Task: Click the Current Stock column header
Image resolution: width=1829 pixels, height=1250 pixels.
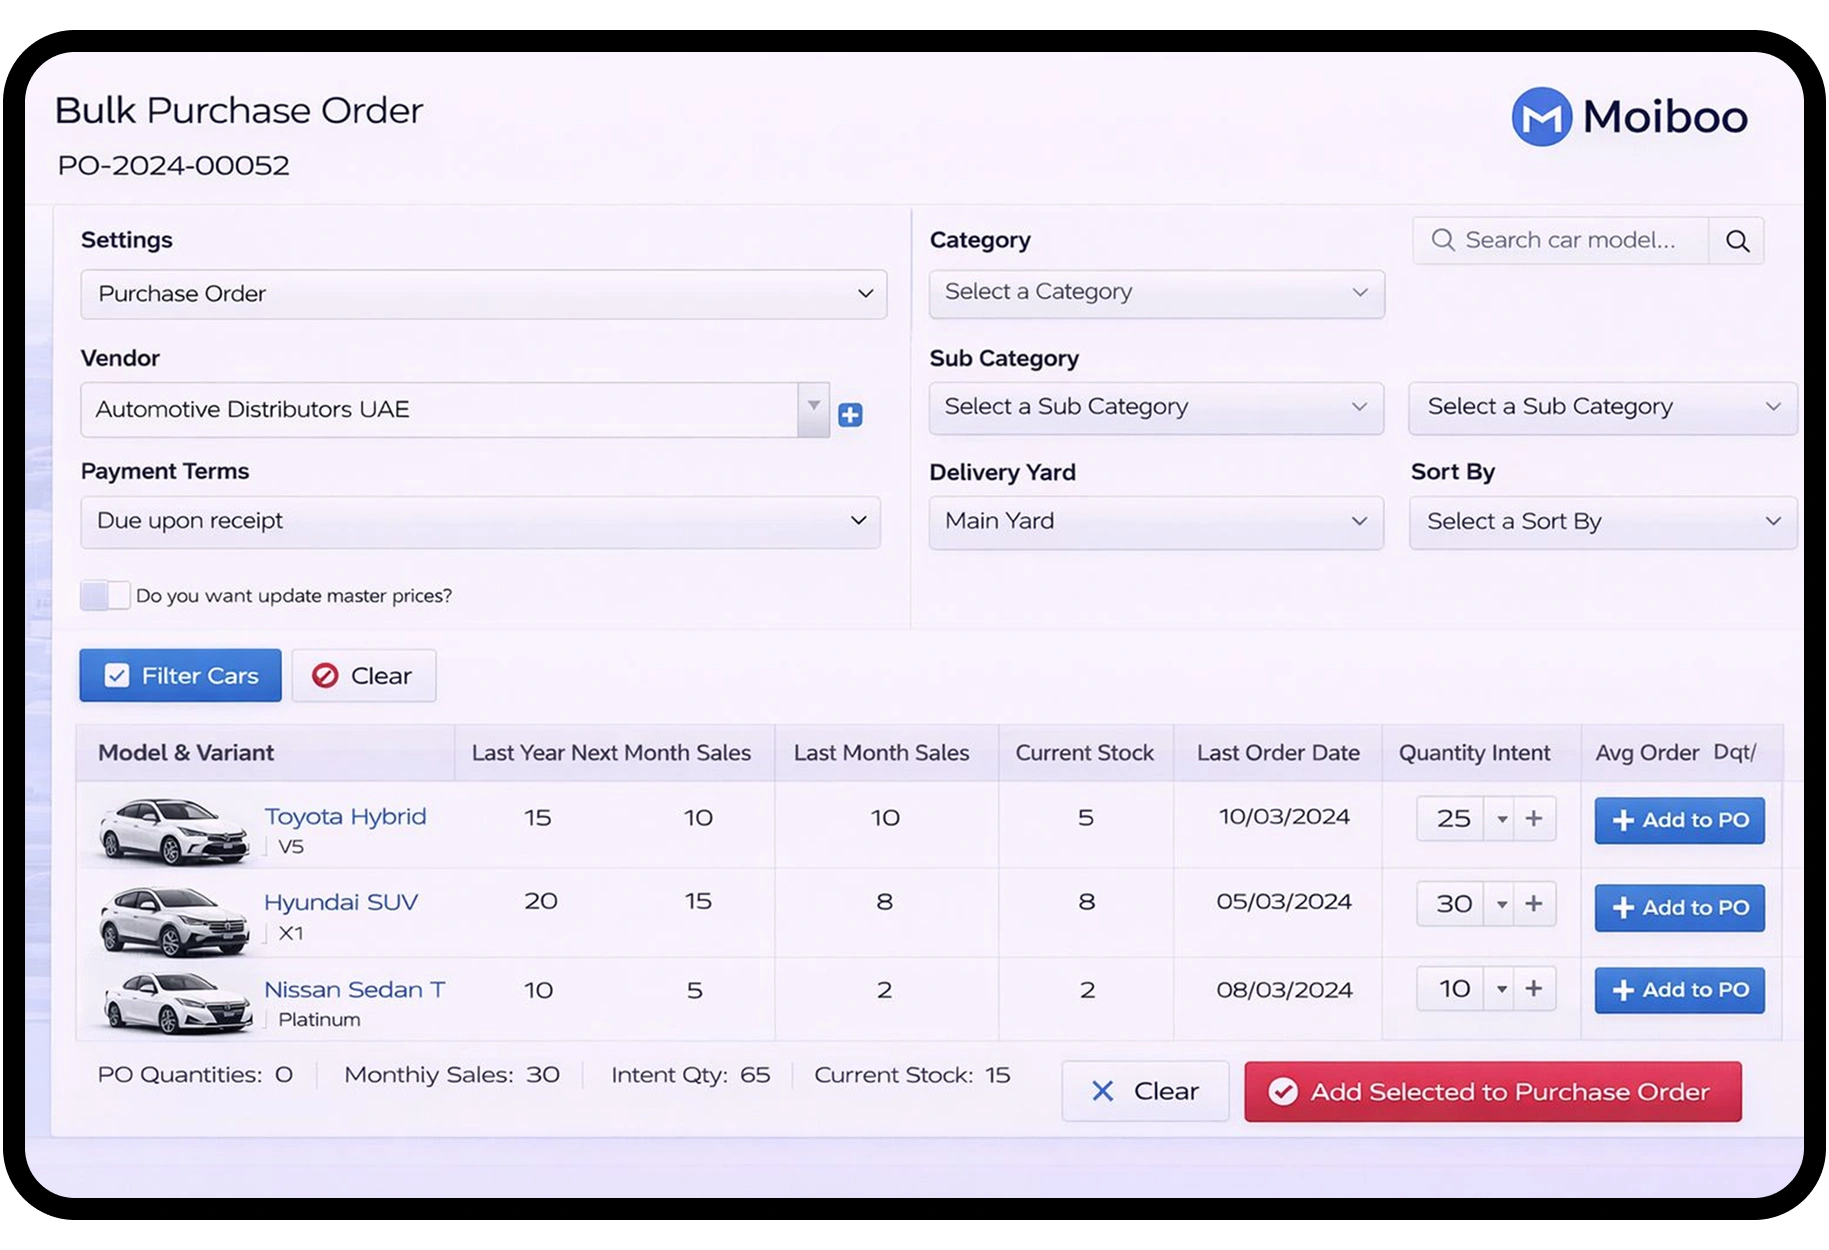Action: 1085,753
